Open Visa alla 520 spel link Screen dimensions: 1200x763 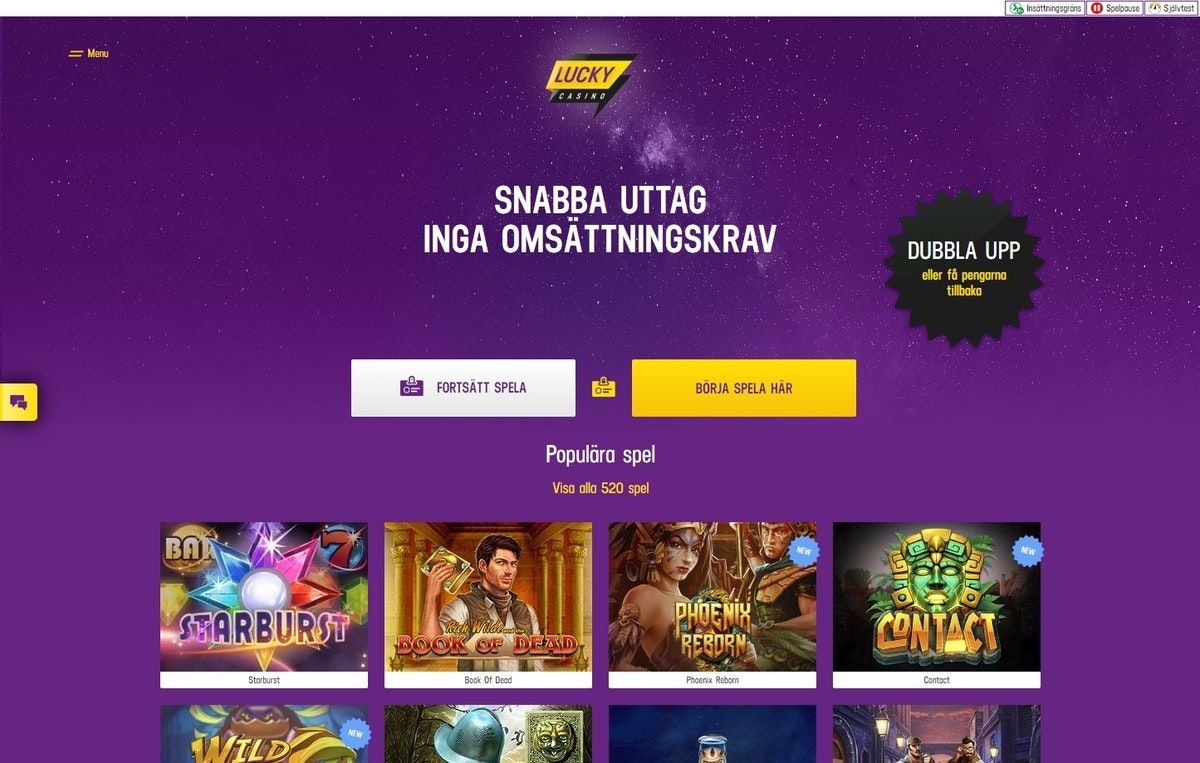601,489
